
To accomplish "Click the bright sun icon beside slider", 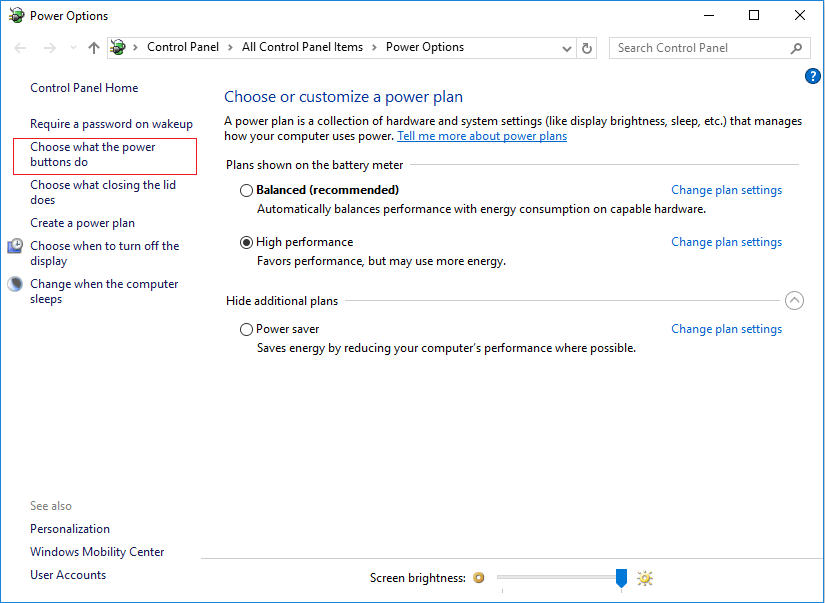I will (645, 578).
